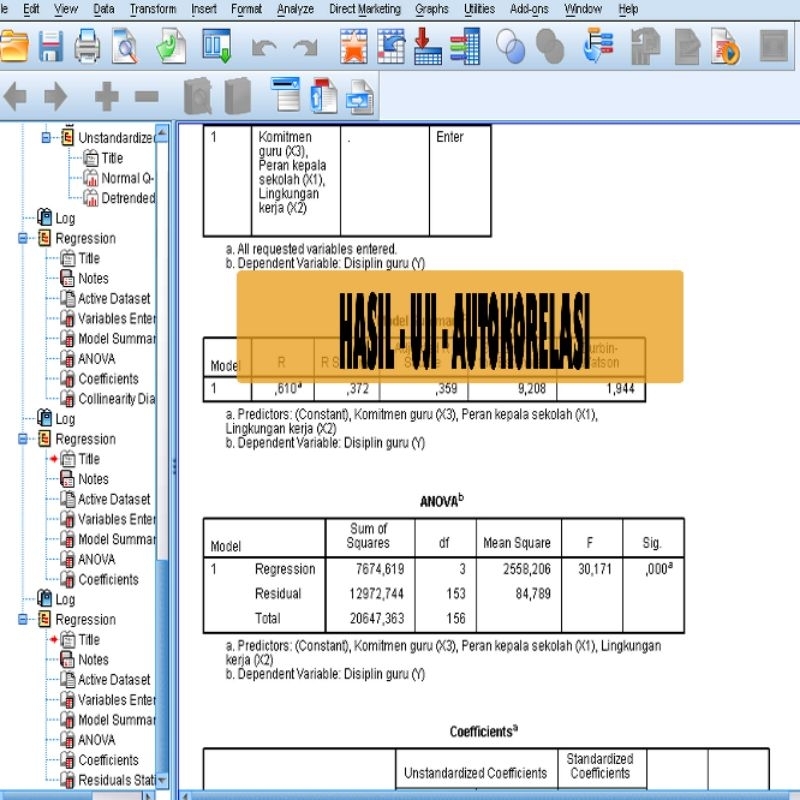Expand outline item with plus icon
Viewport: 800px width, 800px height.
tap(106, 96)
